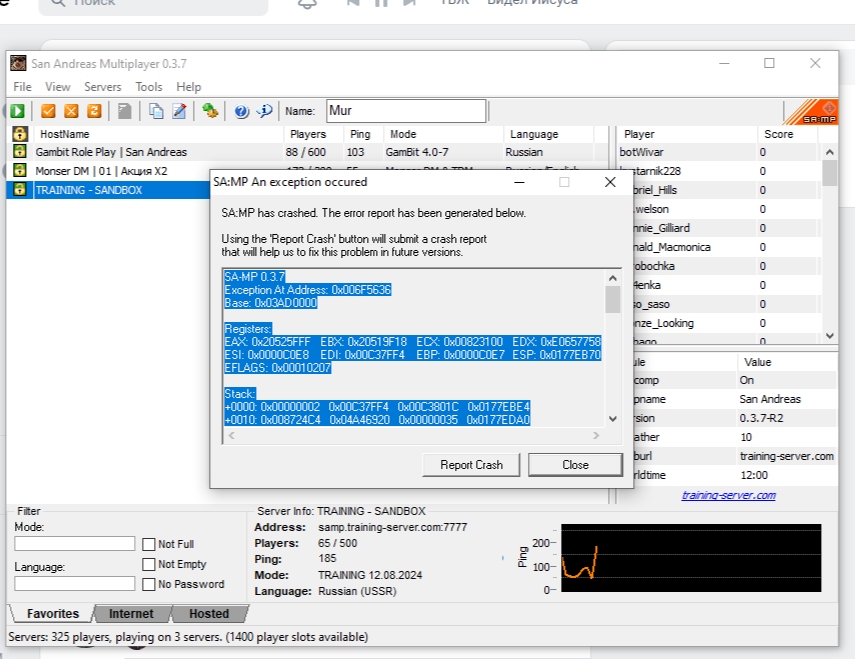Image resolution: width=855 pixels, height=659 pixels.
Task: Open Settings with the gear icon
Action: 210,111
